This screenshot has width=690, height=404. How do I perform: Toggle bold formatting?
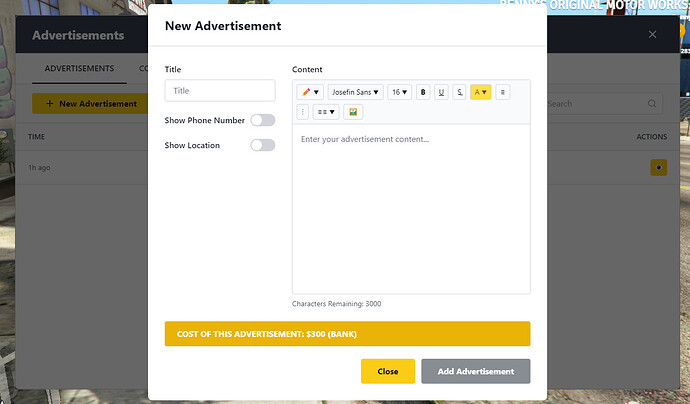(x=424, y=92)
